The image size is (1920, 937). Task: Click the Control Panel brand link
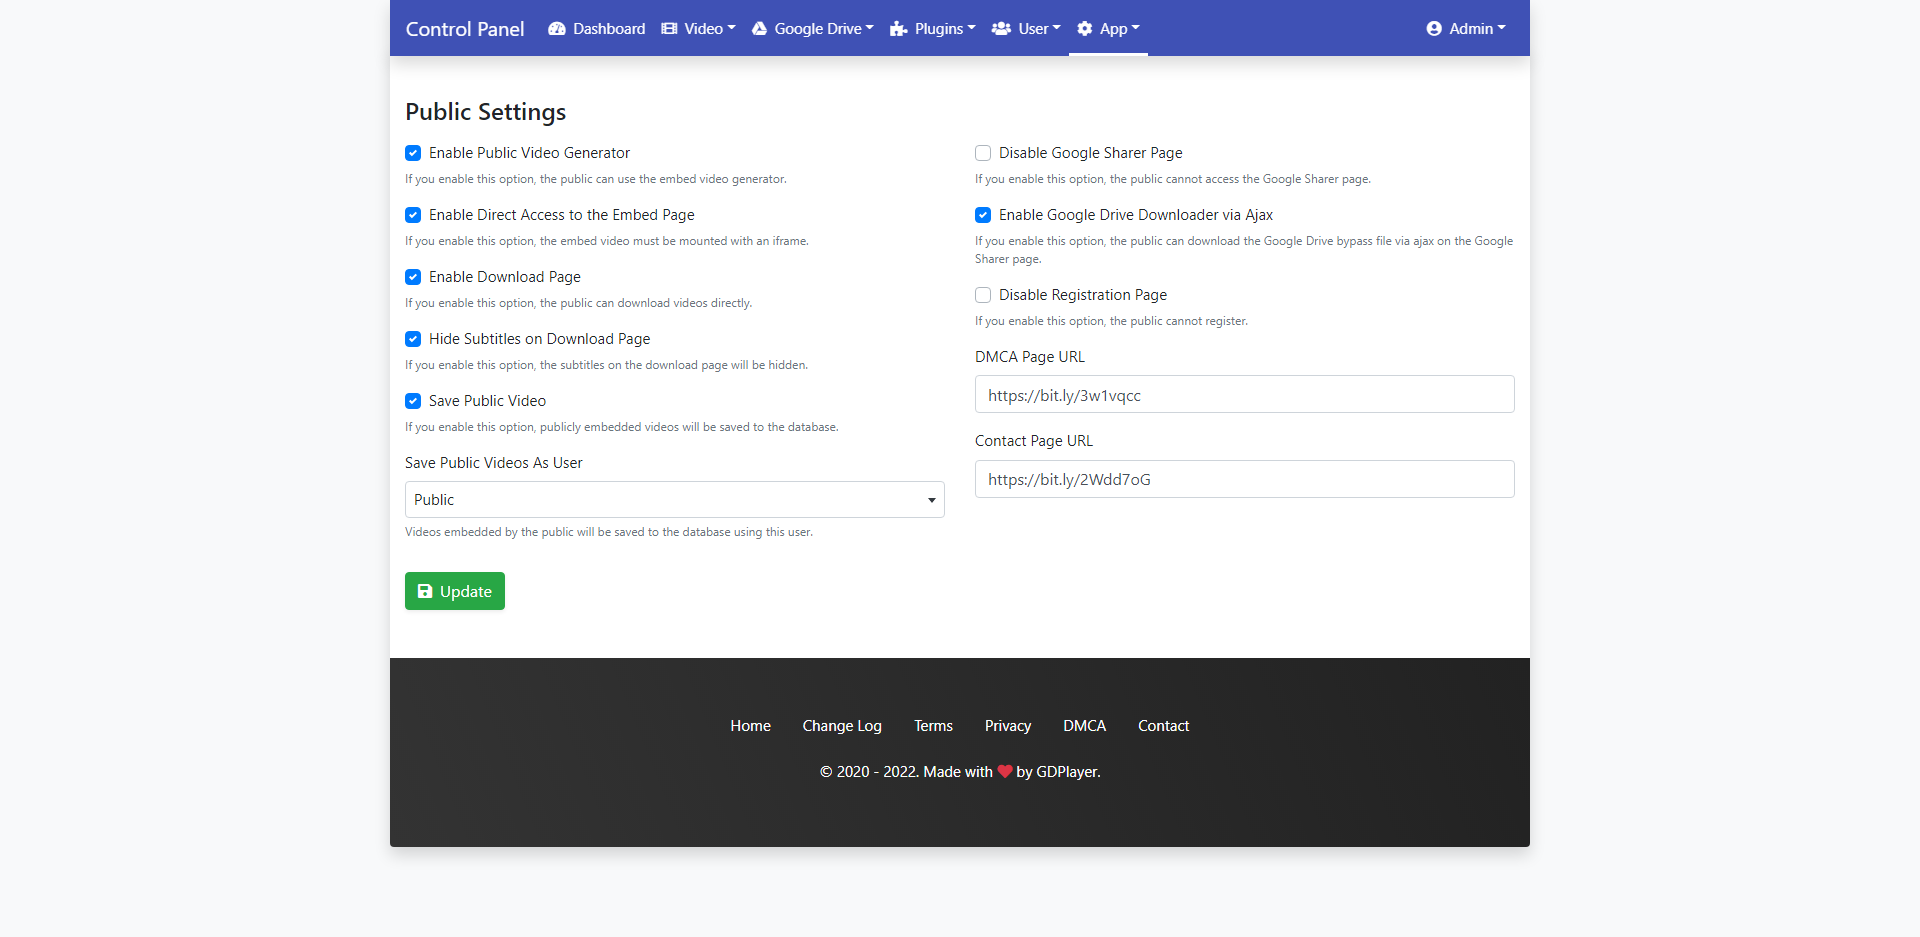coord(465,29)
